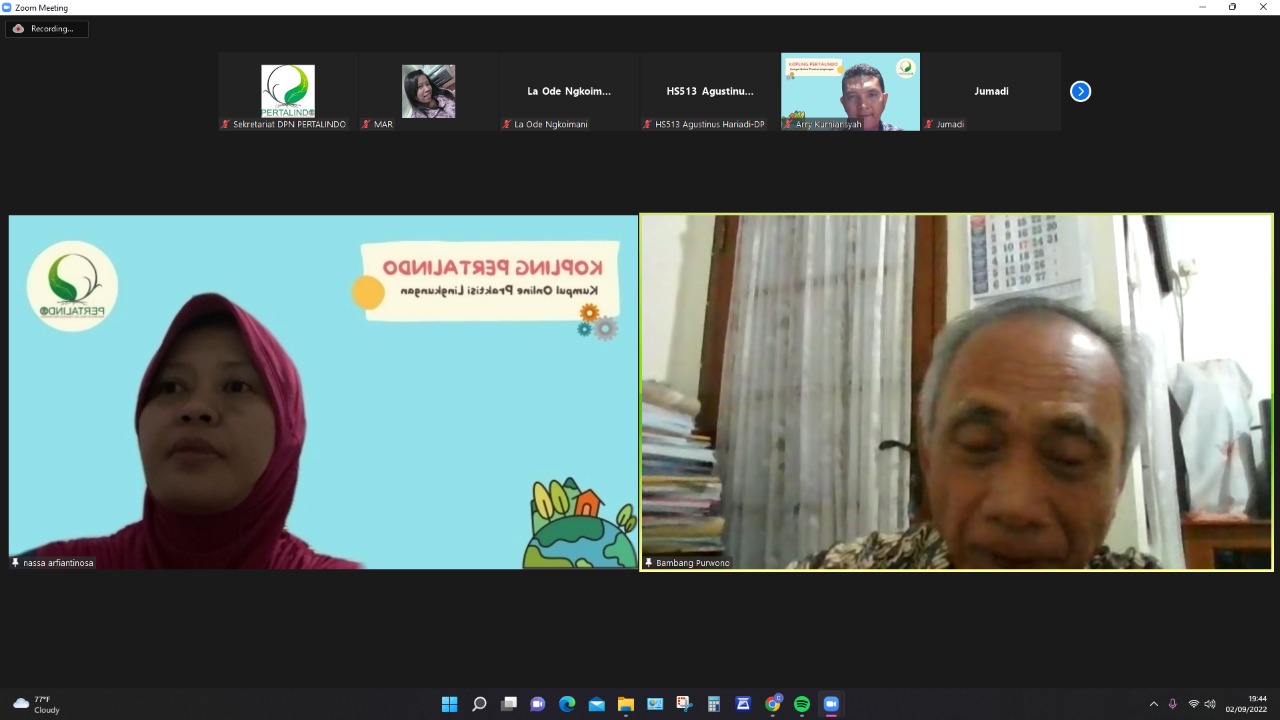This screenshot has height=720, width=1280.
Task: Click the nassa arfiantinosa video tile
Action: click(323, 392)
